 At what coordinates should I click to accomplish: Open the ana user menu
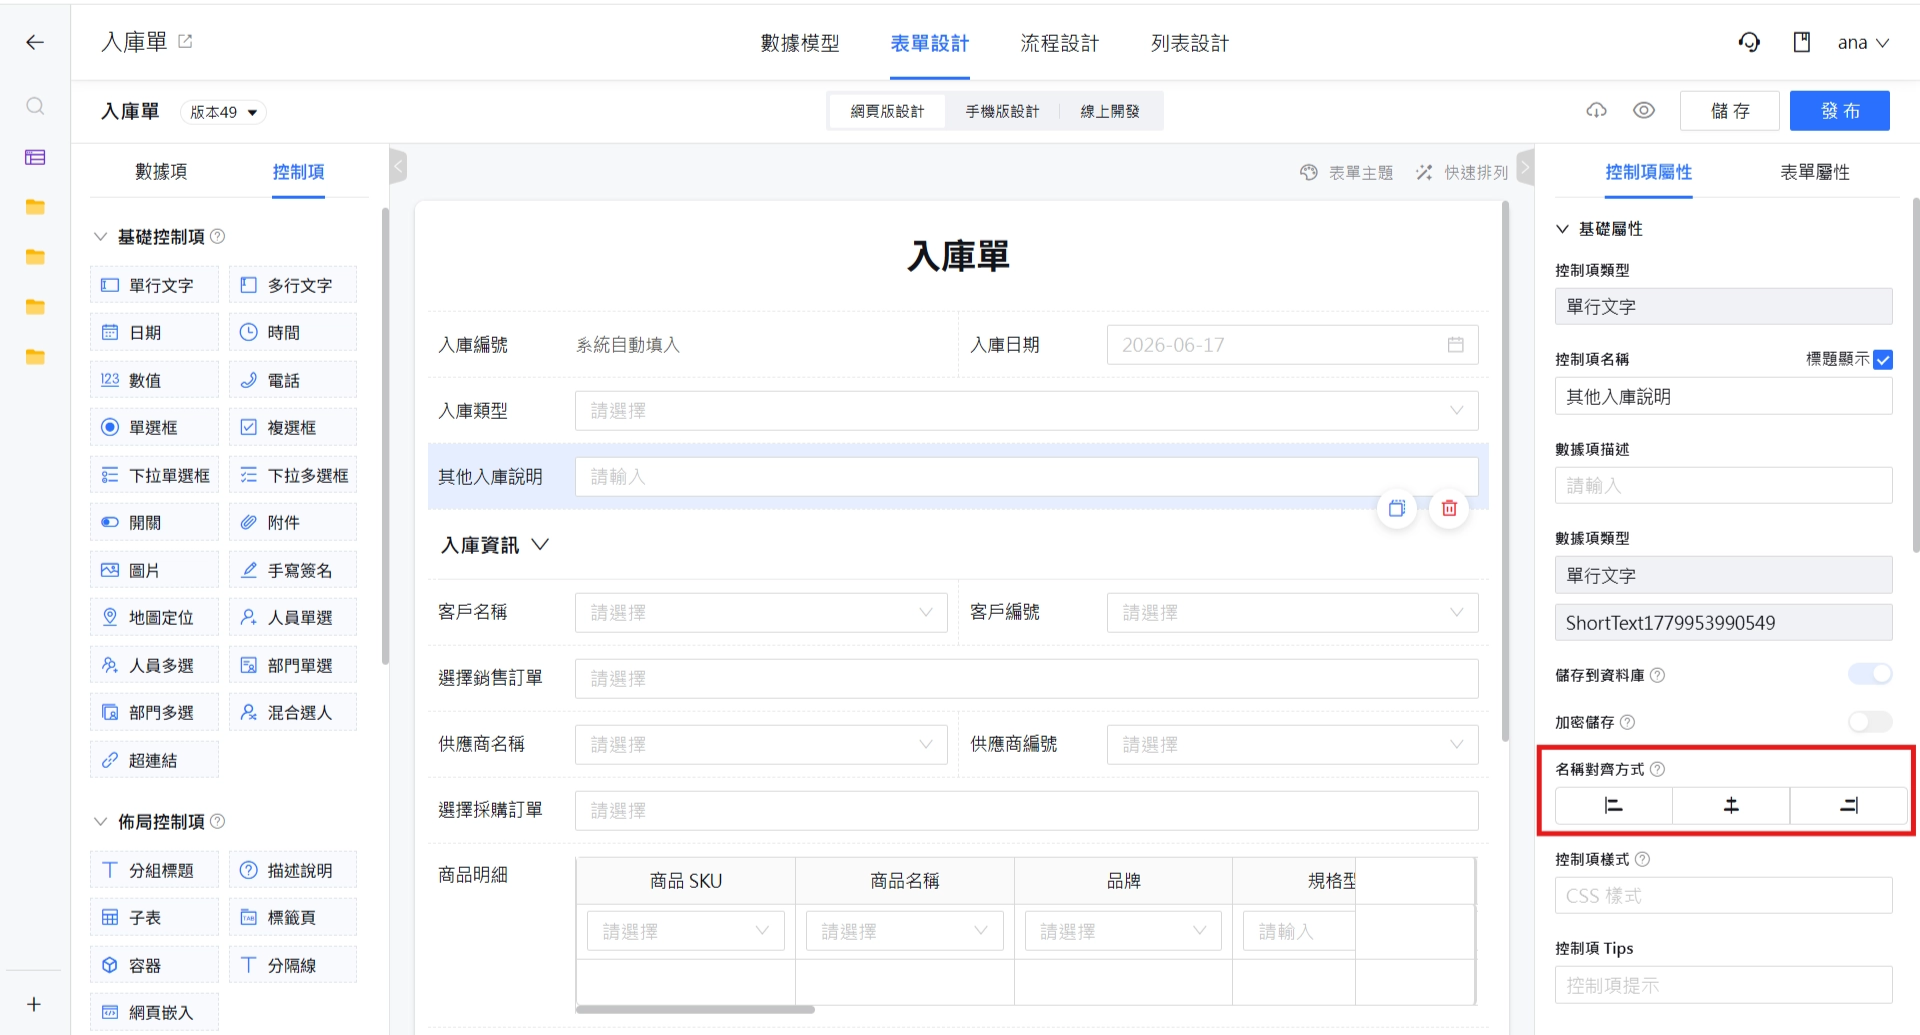click(x=1863, y=42)
